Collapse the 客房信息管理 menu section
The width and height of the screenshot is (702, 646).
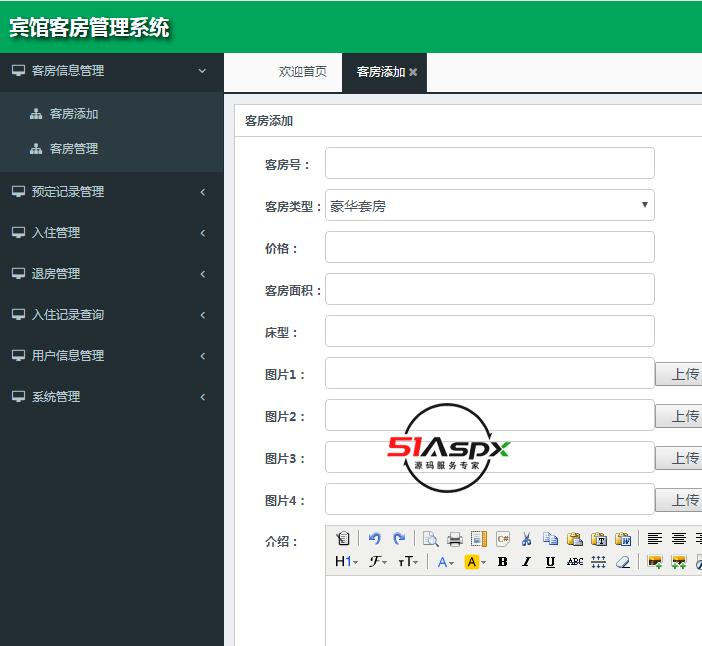point(111,71)
